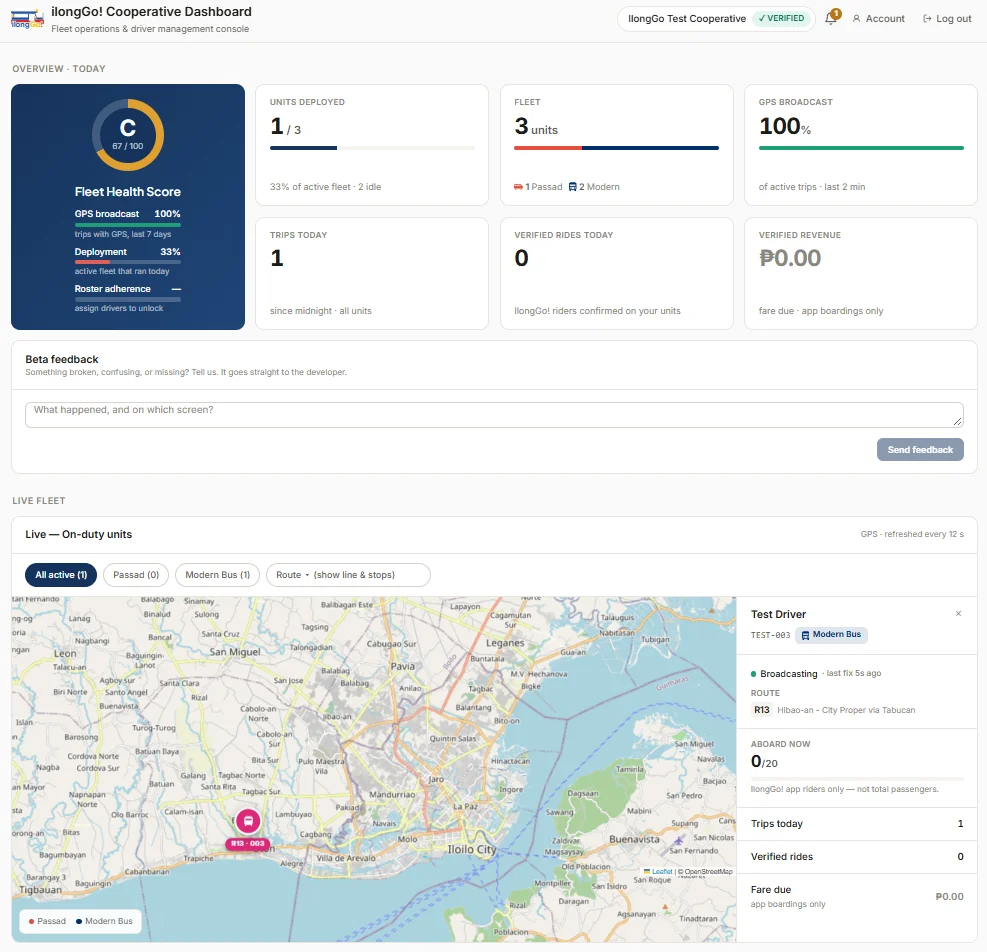Click the Verified rides row in driver panel
Screen dimensions: 987x952
(857, 856)
